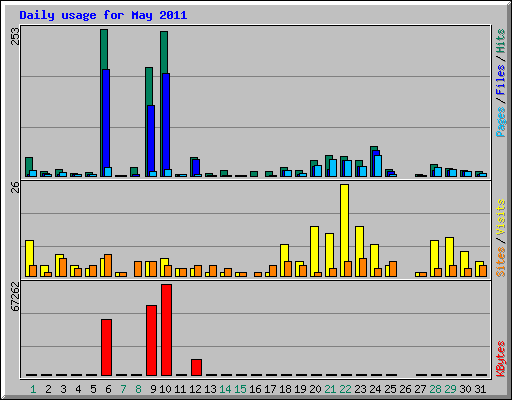The height and width of the screenshot is (400, 512).
Task: Click day label 26 on the x-axis
Action: point(405,389)
